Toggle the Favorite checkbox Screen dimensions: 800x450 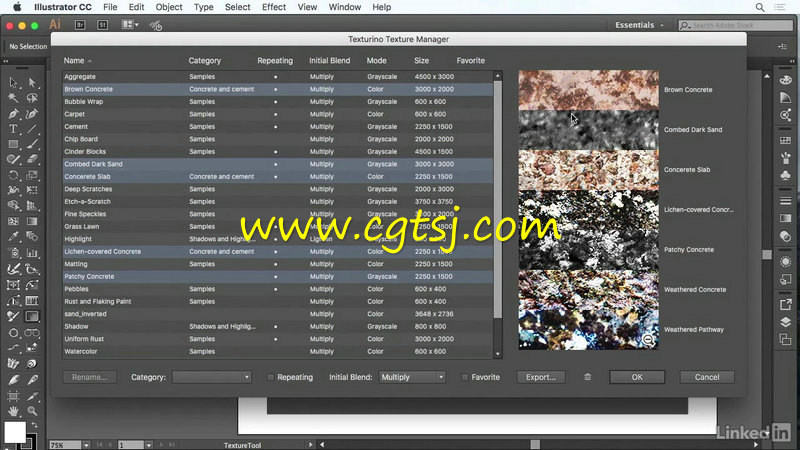465,378
